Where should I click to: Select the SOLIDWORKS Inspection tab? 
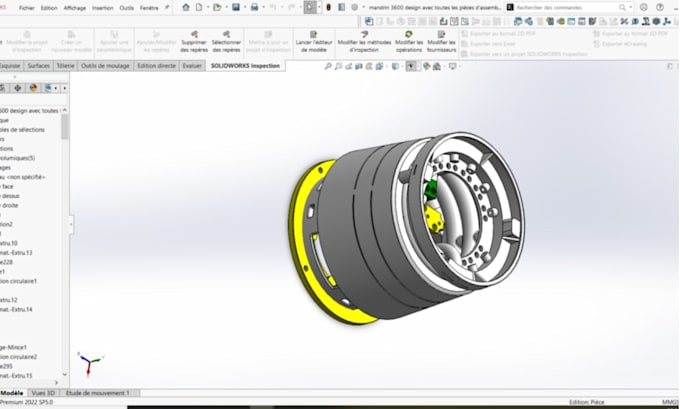tap(245, 66)
